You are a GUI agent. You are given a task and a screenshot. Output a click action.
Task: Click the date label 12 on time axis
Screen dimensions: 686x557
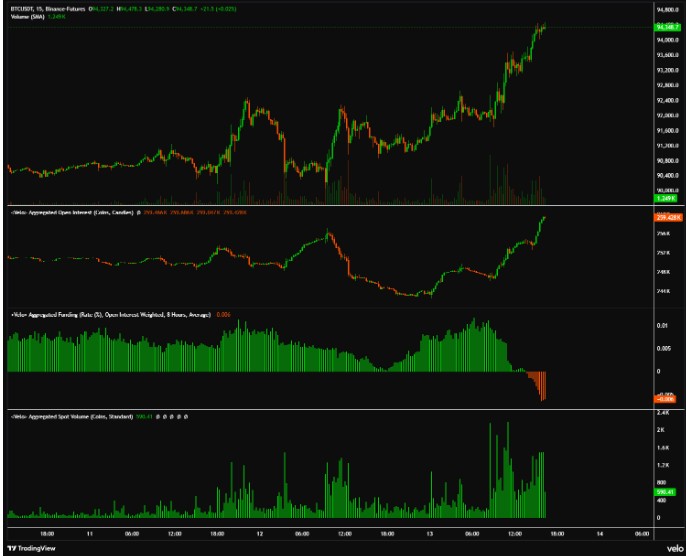point(258,535)
